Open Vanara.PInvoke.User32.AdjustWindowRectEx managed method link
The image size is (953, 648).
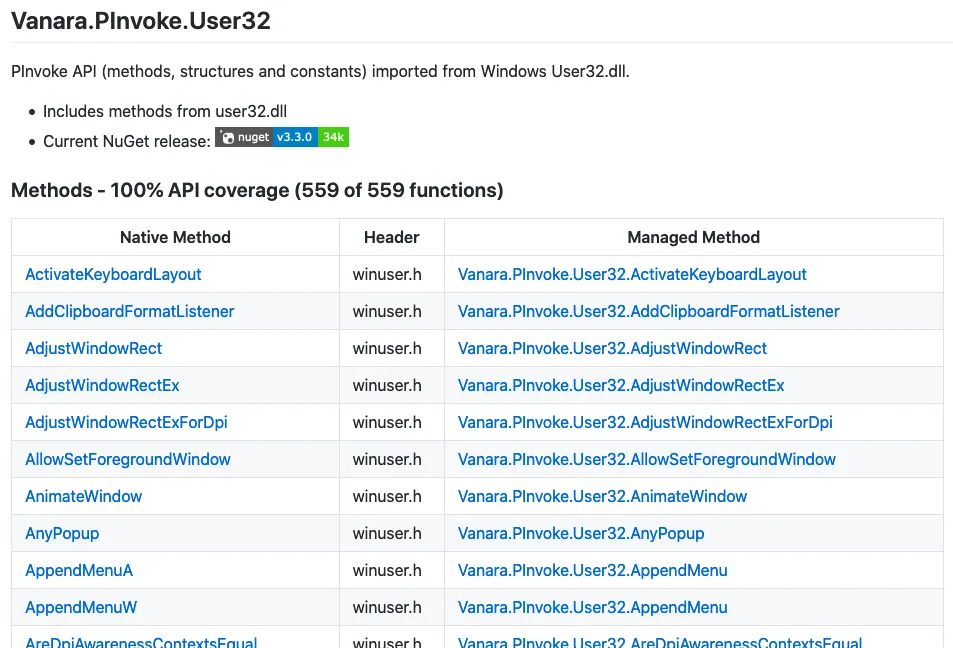point(621,385)
